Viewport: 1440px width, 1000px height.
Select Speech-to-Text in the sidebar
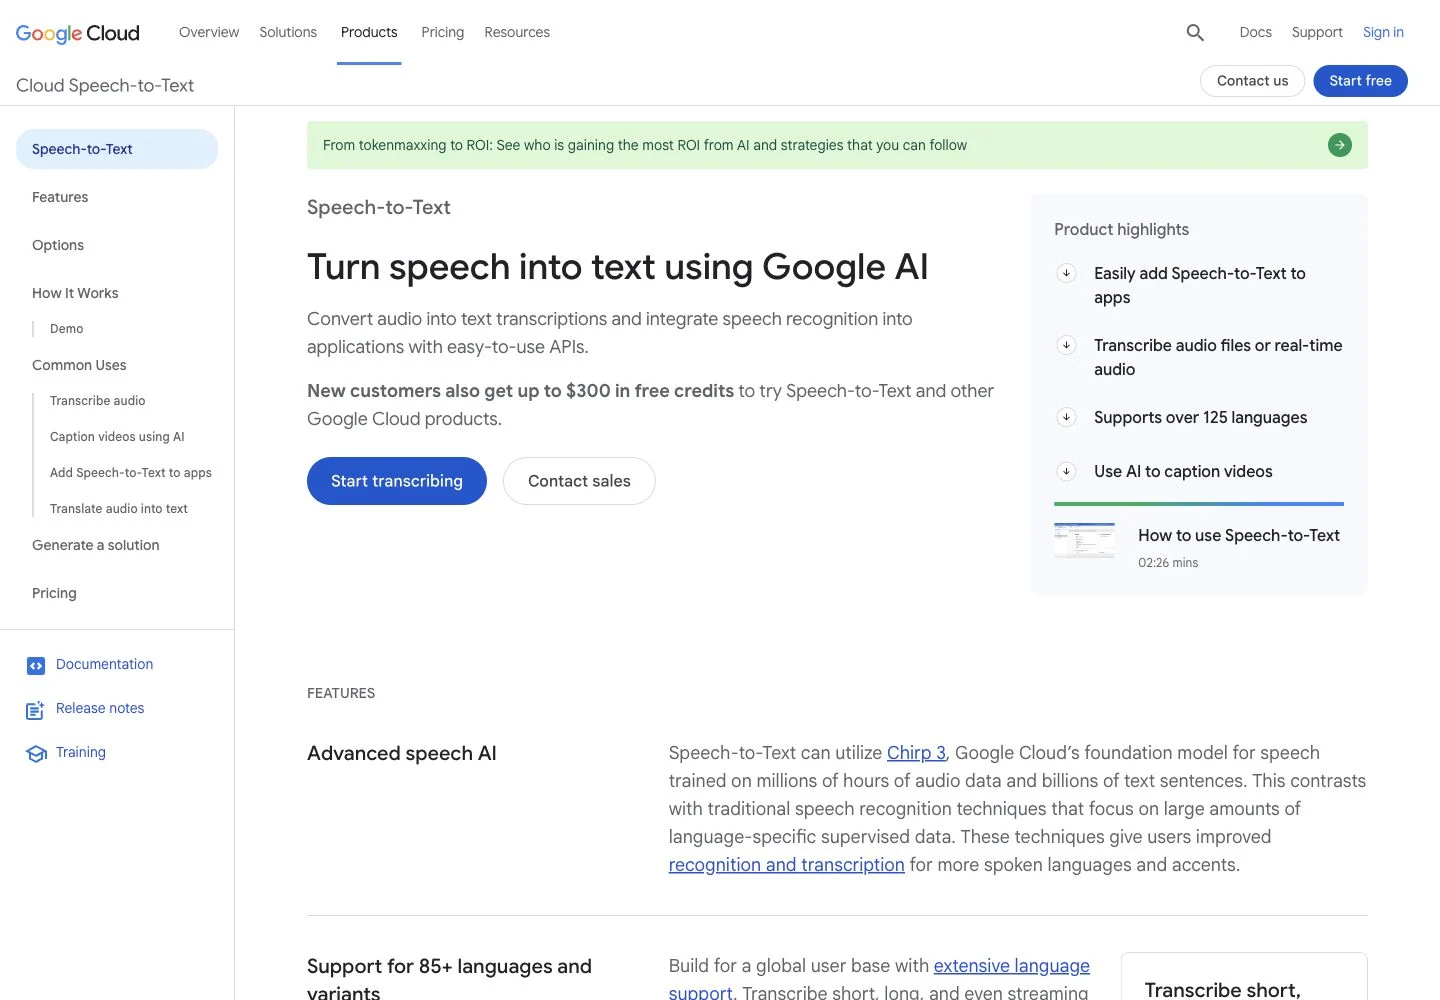pyautogui.click(x=117, y=149)
